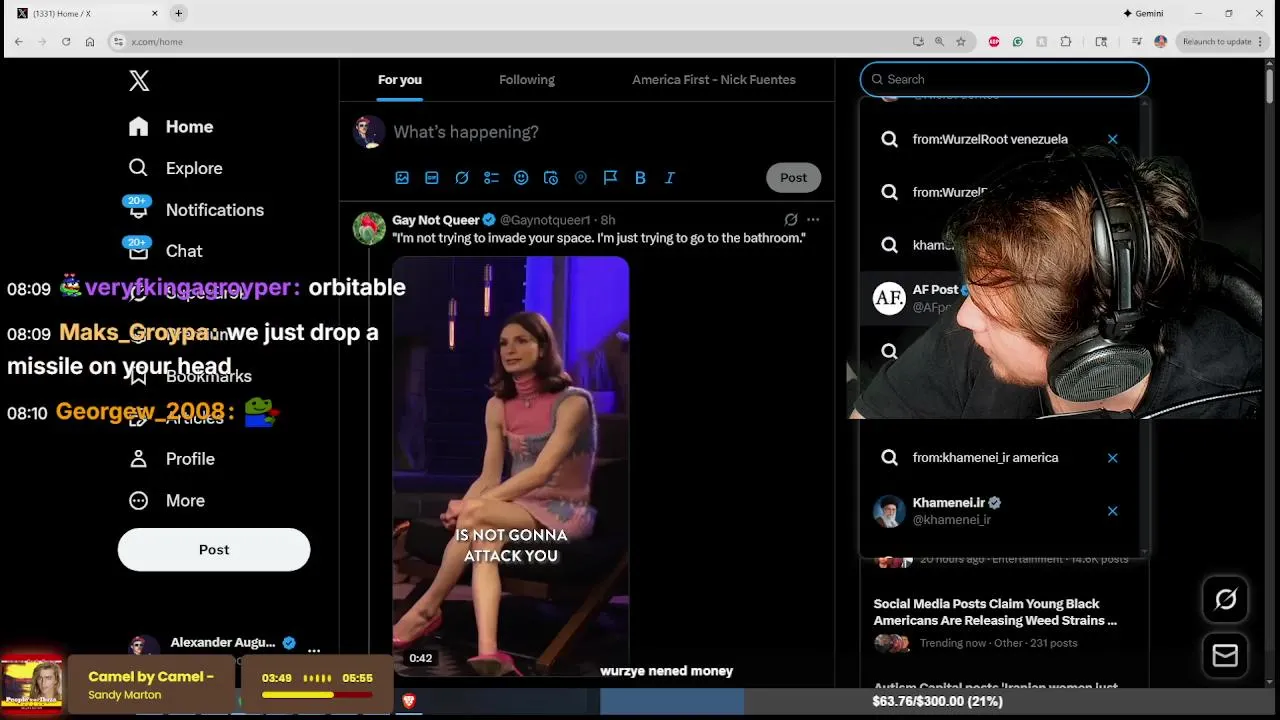
Task: Open the Home page from sidebar
Action: [x=171, y=127]
